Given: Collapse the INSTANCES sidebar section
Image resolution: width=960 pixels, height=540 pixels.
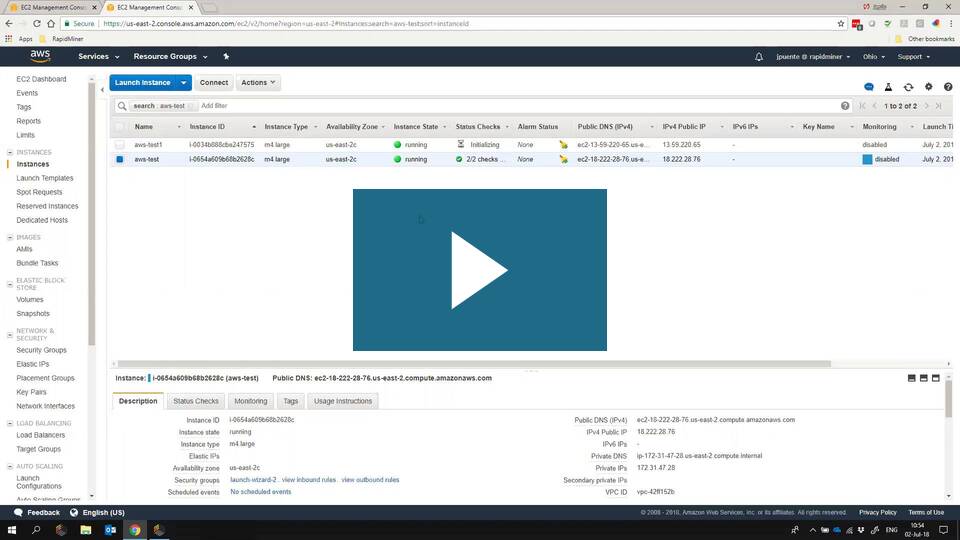Looking at the screenshot, I should pyautogui.click(x=10, y=152).
